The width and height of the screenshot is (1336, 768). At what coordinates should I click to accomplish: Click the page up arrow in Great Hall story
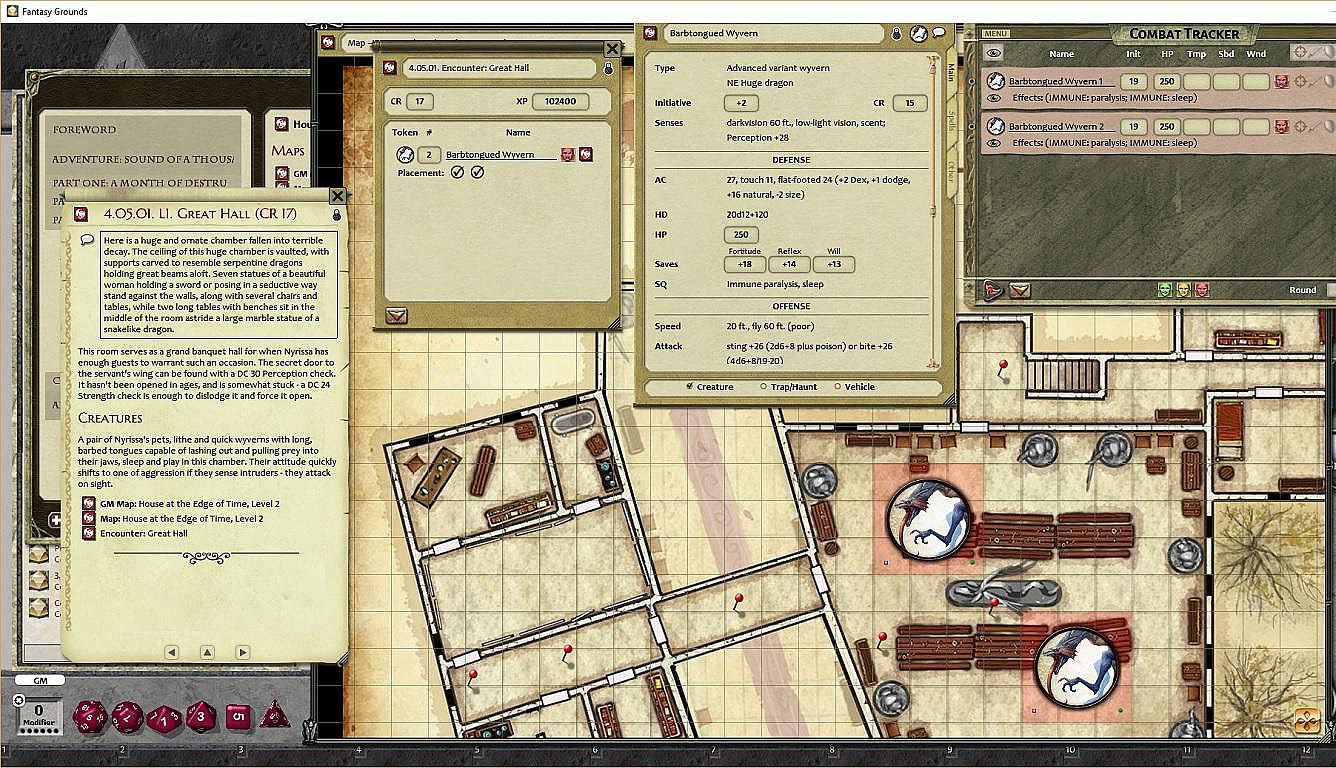click(x=207, y=652)
